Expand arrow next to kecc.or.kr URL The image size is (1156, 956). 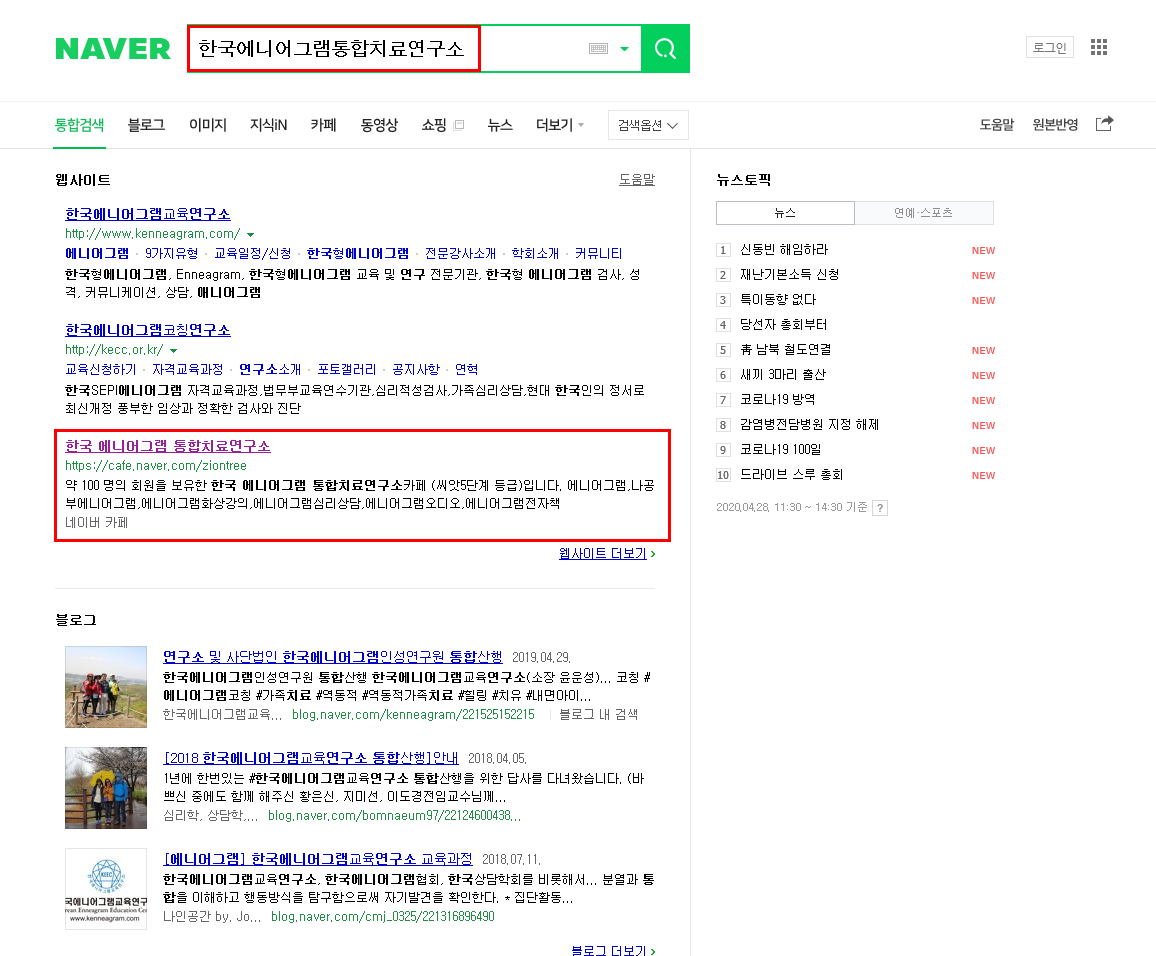[x=173, y=350]
